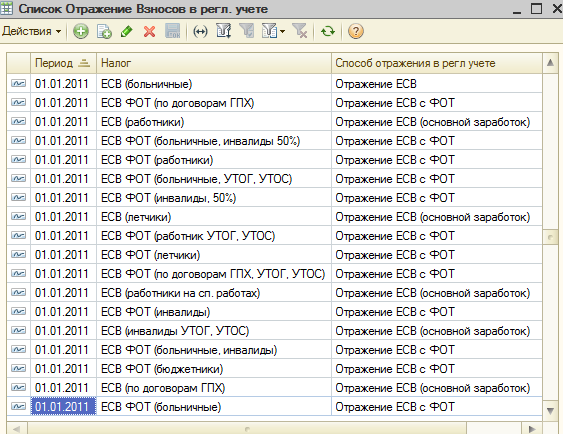Image resolution: width=563 pixels, height=434 pixels.
Task: Select ЕСВ ФОТ (по договорам ГПХ) cell
Action: tap(214, 103)
